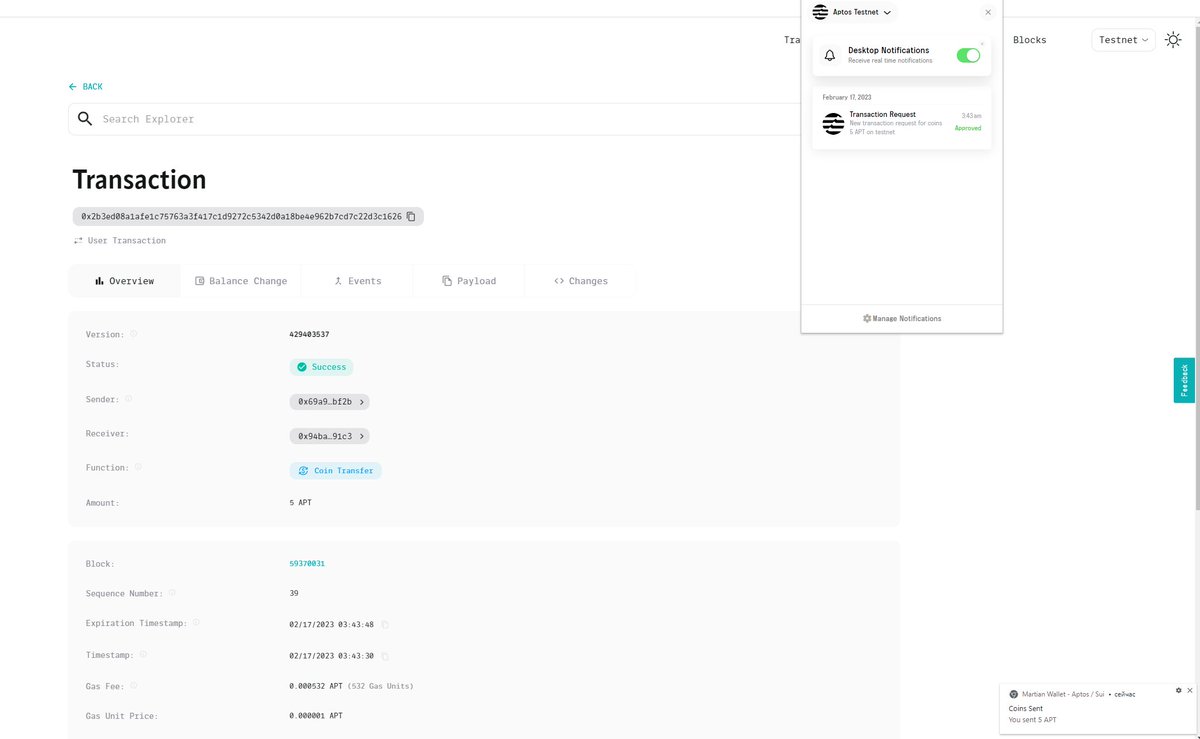Close the Martian wallet notifications popup
The image size is (1200, 739).
(988, 12)
